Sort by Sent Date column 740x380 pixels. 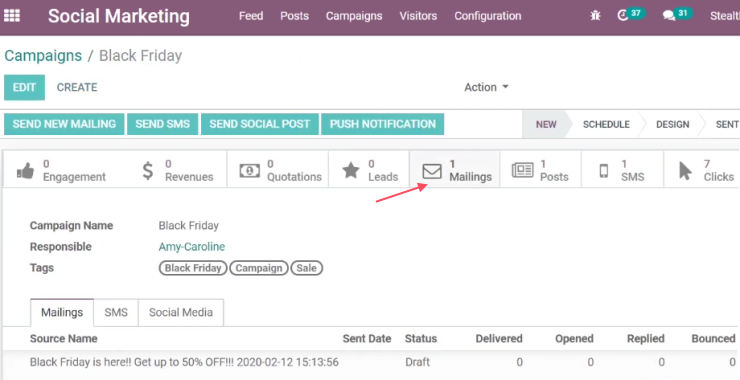[367, 339]
